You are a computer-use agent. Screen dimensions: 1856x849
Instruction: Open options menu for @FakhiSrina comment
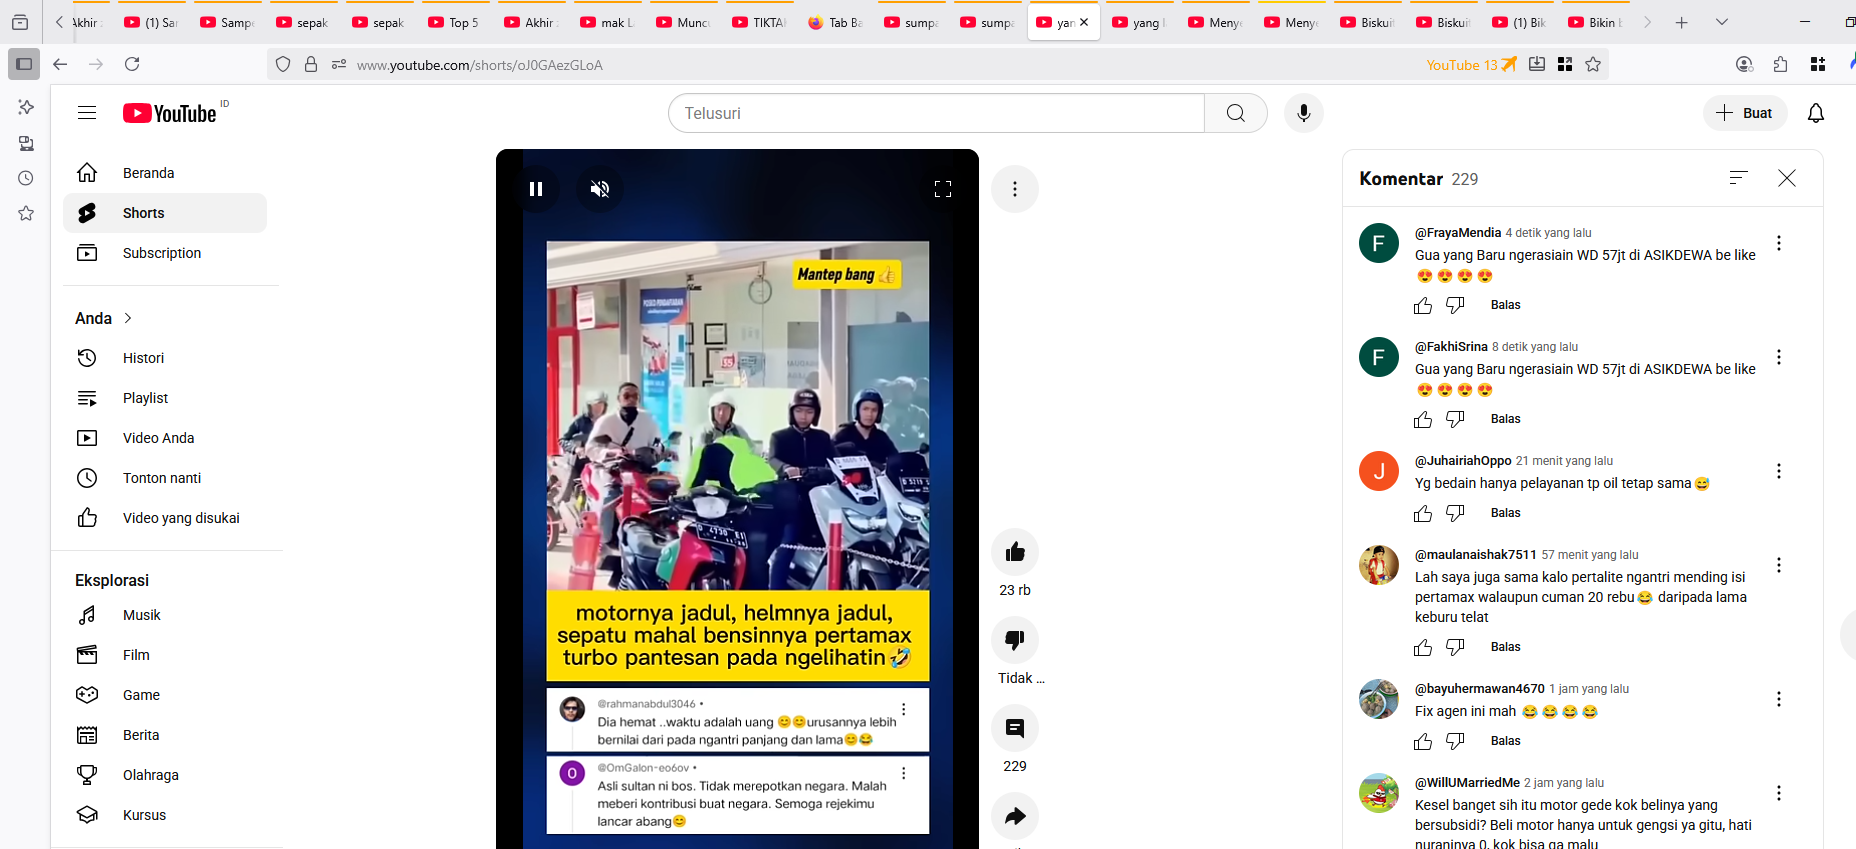click(1779, 357)
